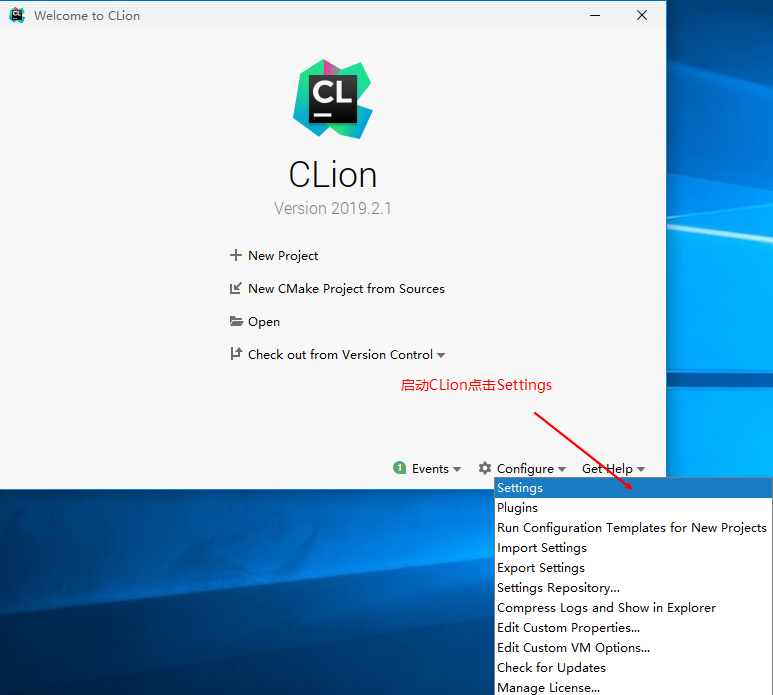Open Run Configuration Templates for New Projects
The image size is (773, 695).
[x=633, y=528]
